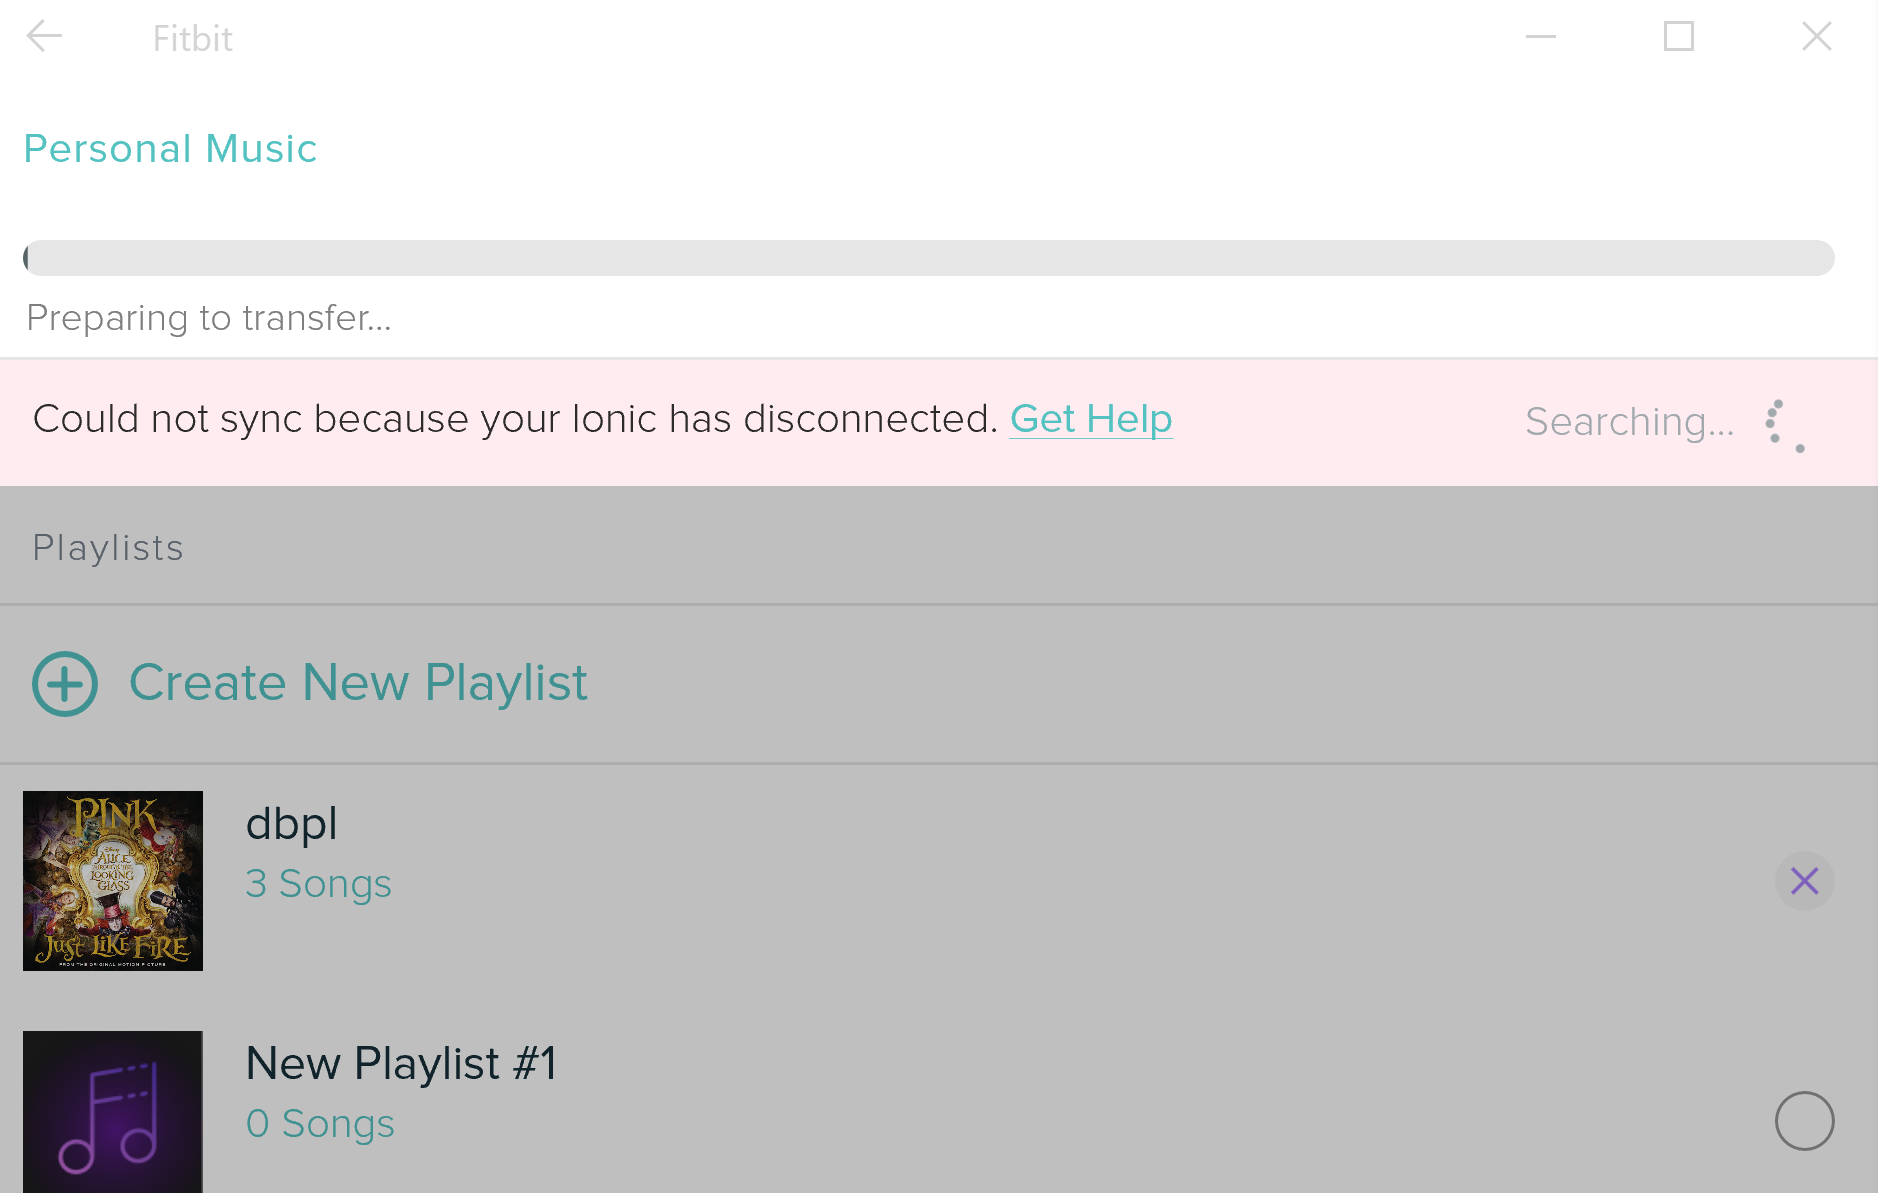Open the purple music note thumbnail
Image resolution: width=1878 pixels, height=1193 pixels.
pos(113,1112)
